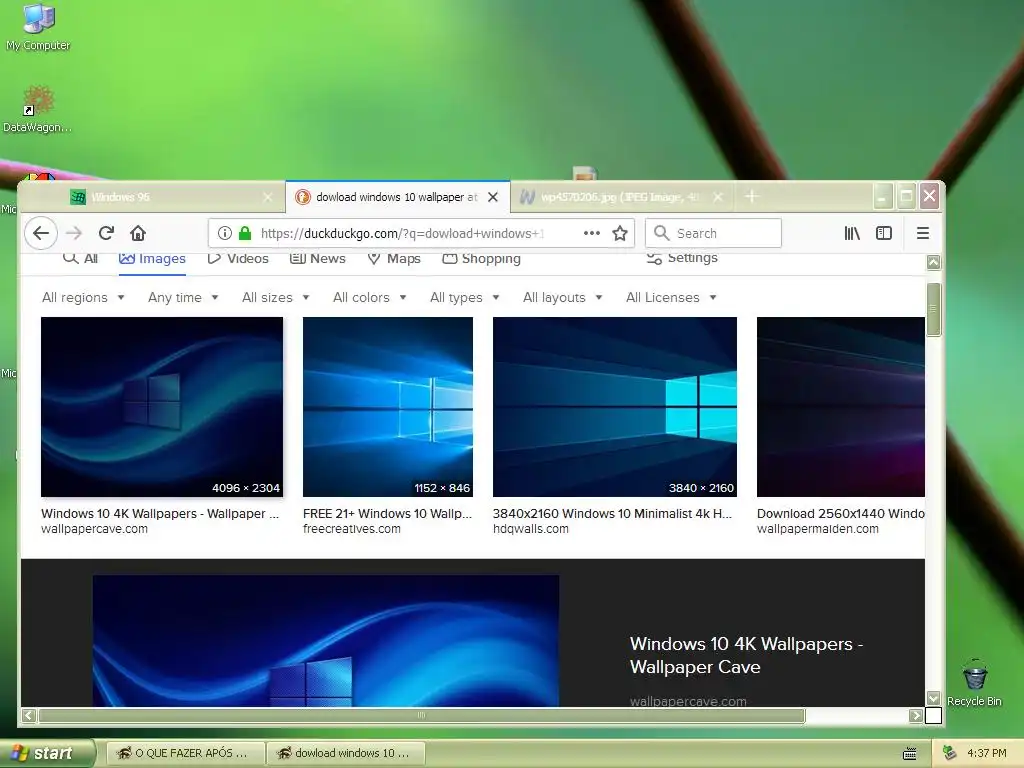Open DuckDuckGo Settings

coord(682,258)
